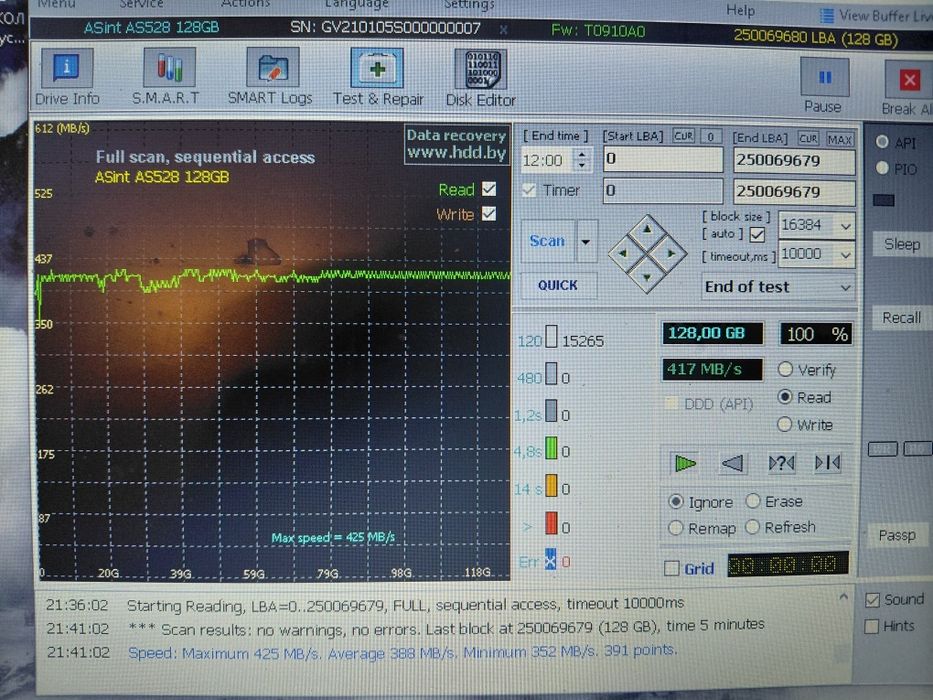Enable the Grid checkbox
Screen dimensions: 933x700
[671, 568]
